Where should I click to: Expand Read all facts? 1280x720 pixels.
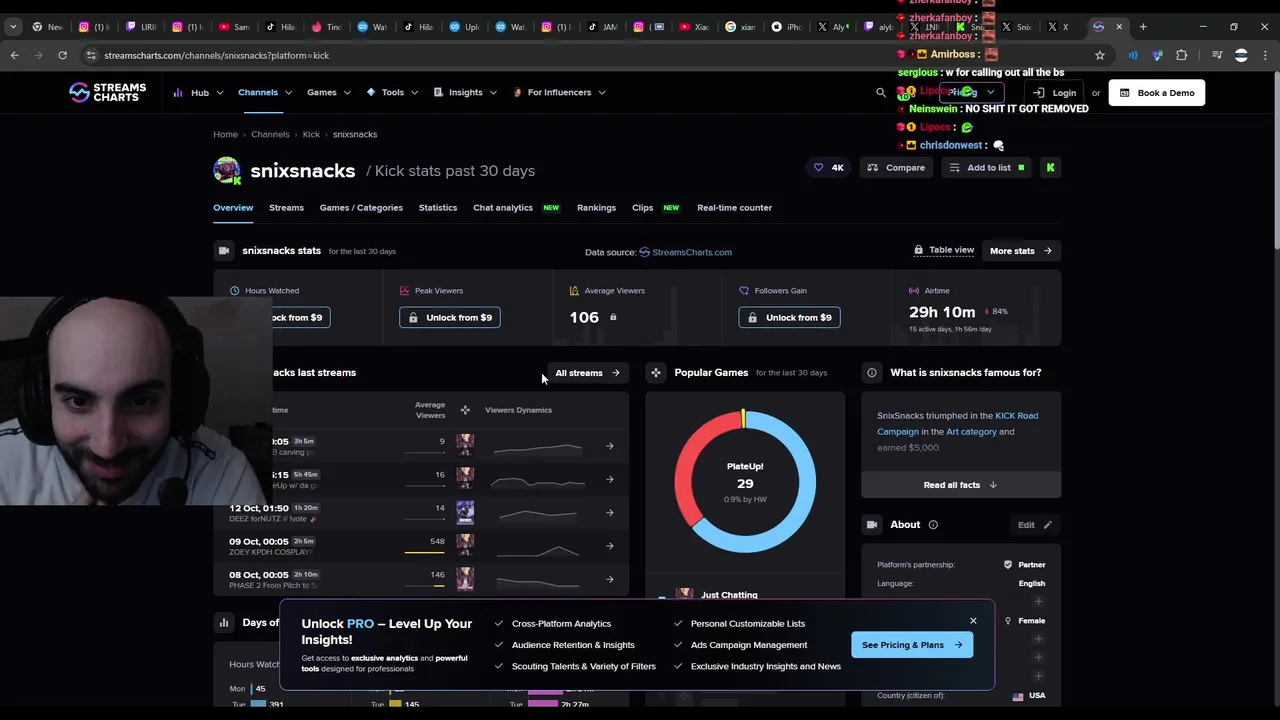pos(961,485)
